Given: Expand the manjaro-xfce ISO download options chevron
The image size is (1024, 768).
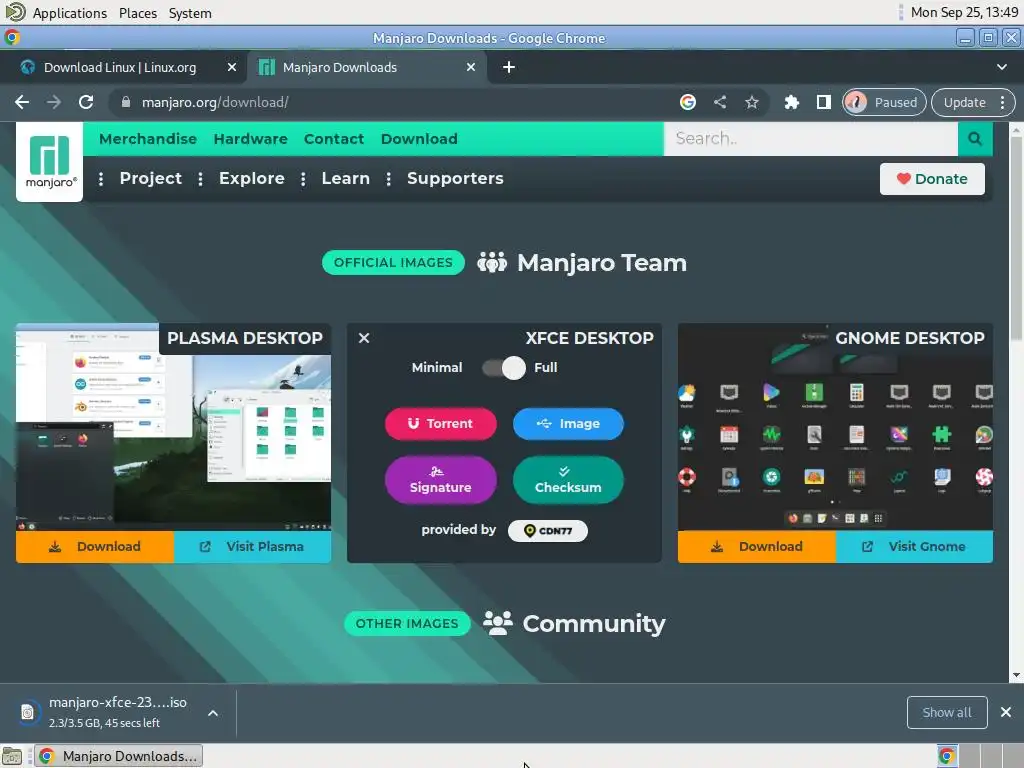Looking at the screenshot, I should tap(213, 713).
